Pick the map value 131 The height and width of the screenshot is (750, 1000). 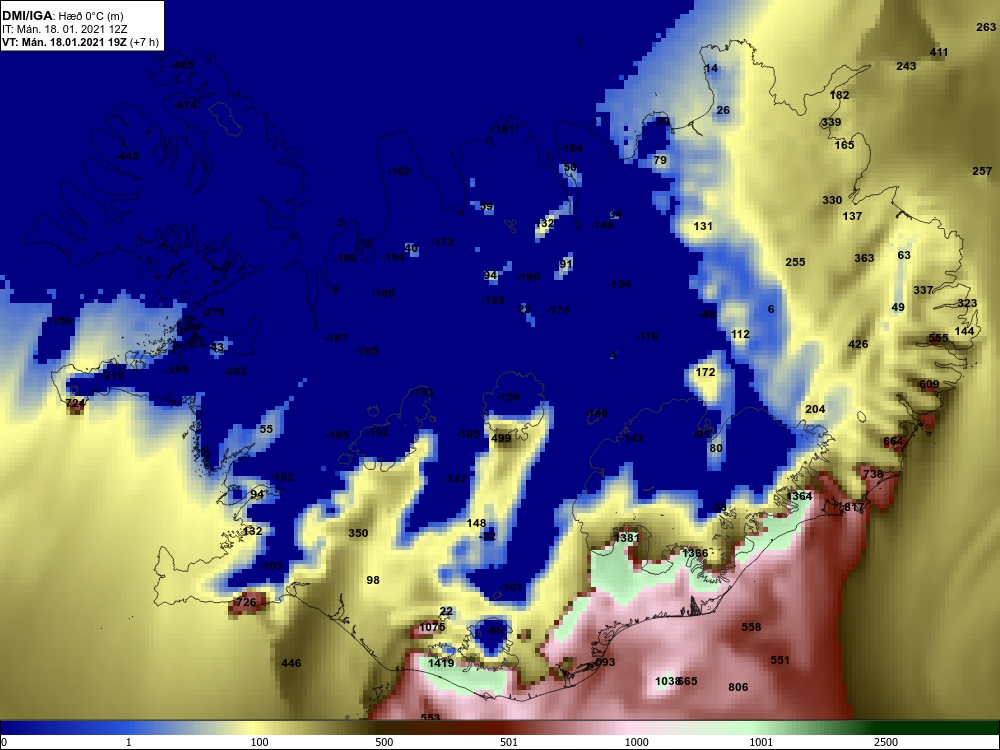tap(703, 226)
